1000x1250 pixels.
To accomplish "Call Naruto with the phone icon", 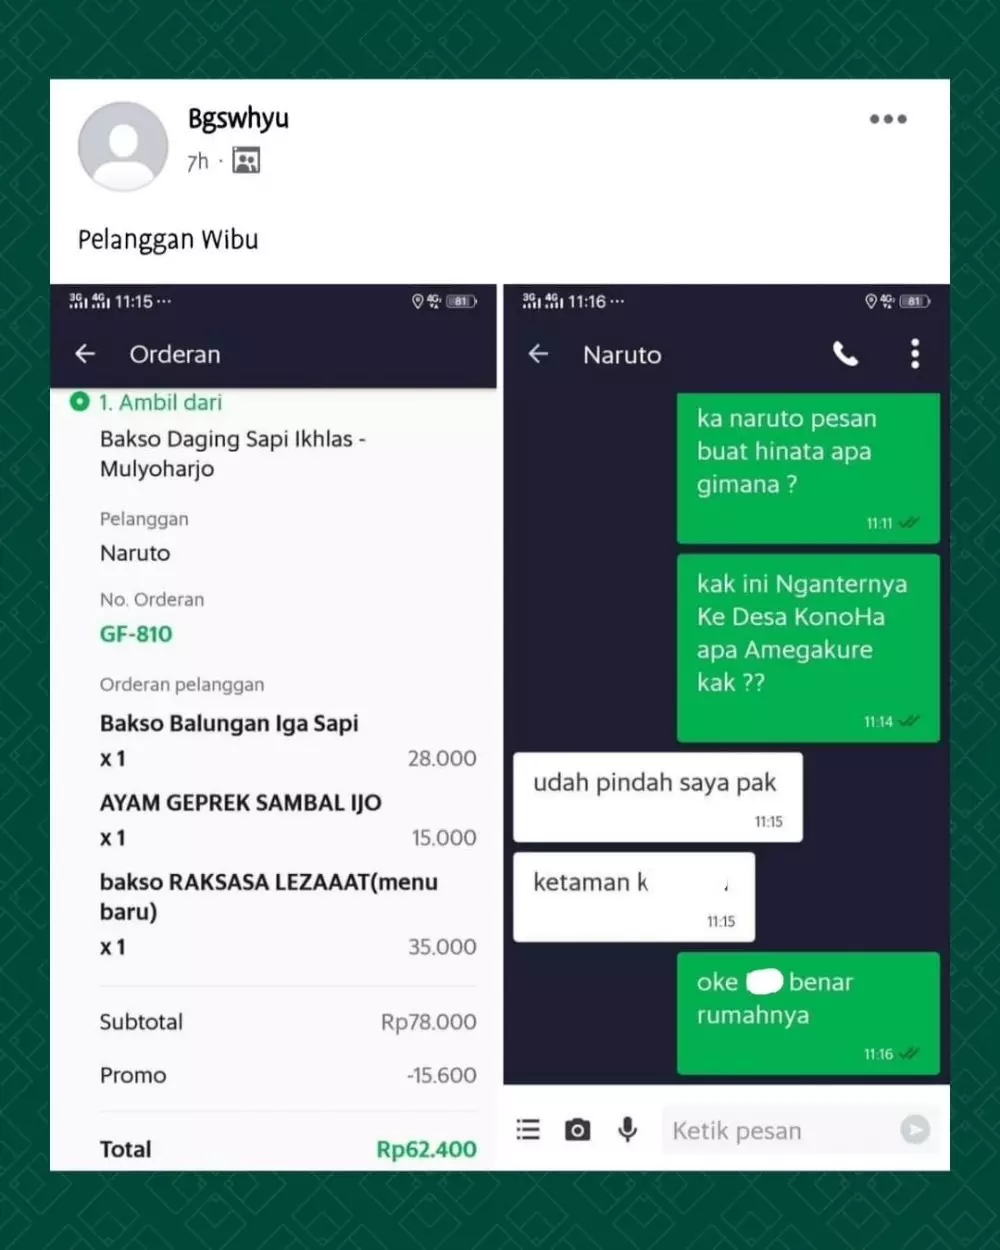I will tap(845, 354).
